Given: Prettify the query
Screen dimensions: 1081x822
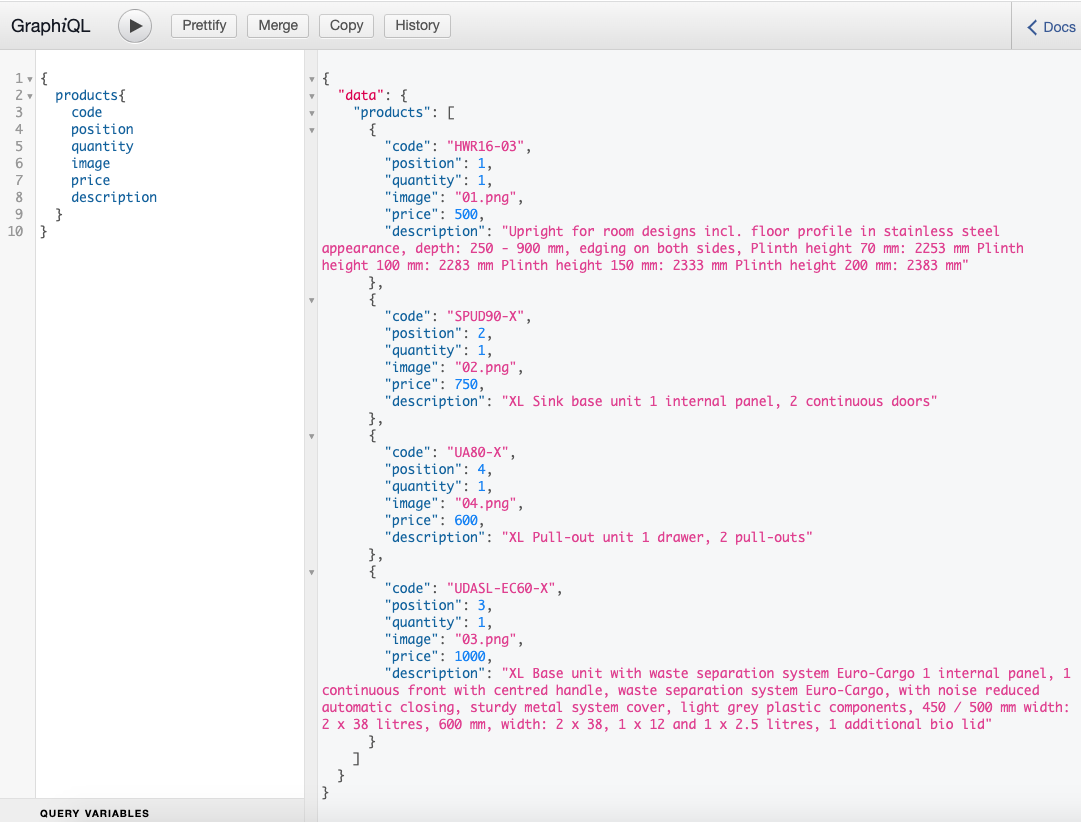Looking at the screenshot, I should tap(203, 25).
